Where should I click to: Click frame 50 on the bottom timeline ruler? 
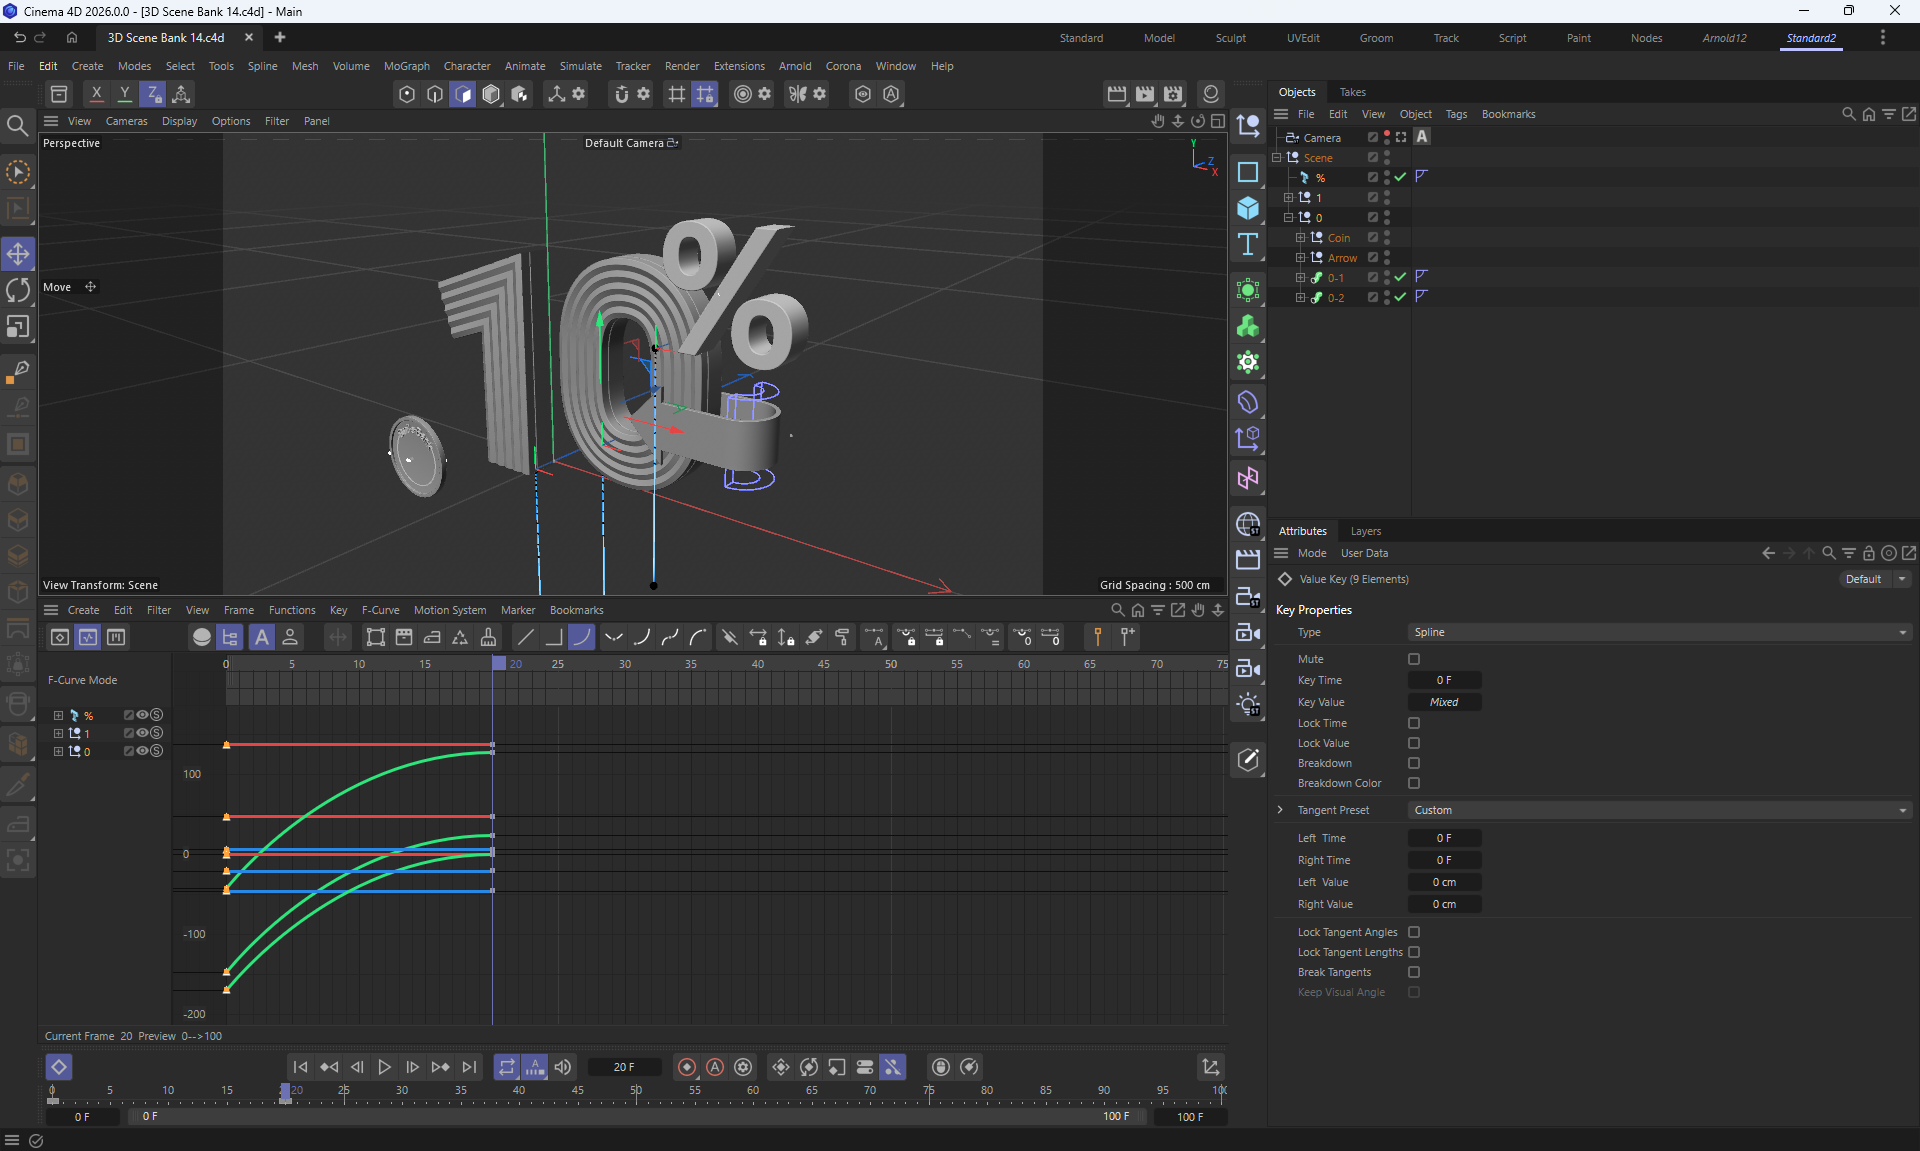point(636,1091)
